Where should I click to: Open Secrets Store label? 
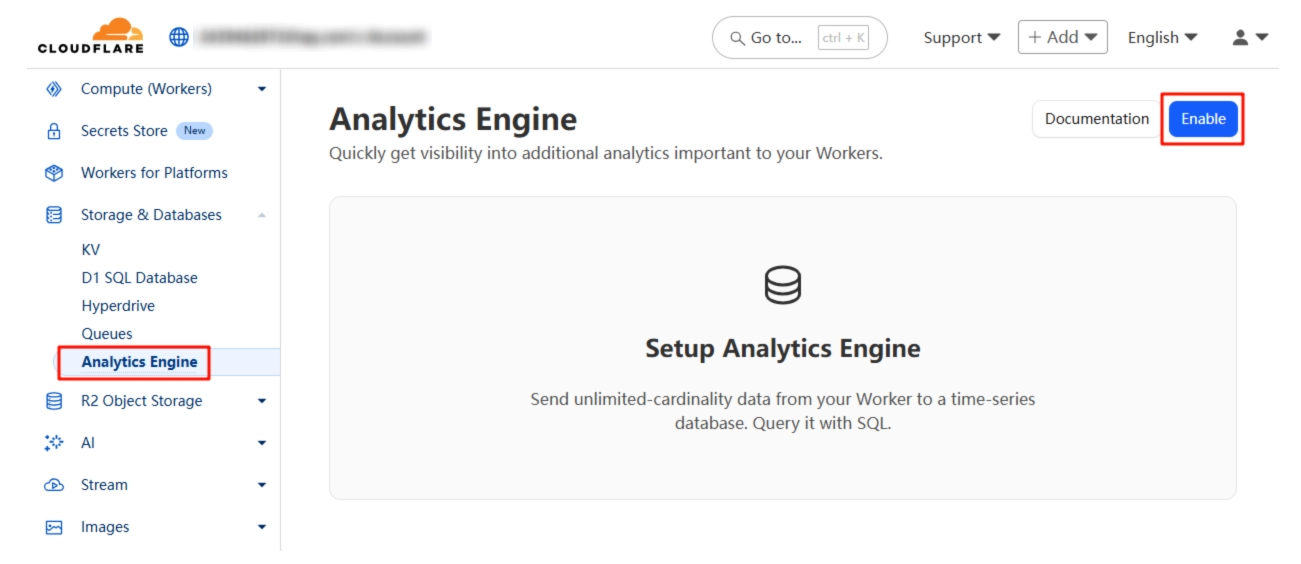[x=125, y=131]
